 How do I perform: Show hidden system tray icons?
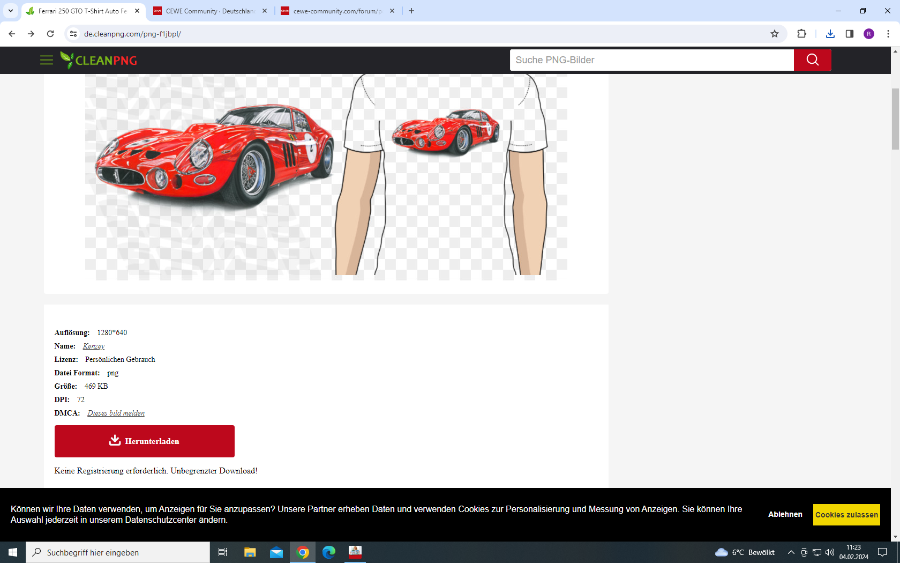(791, 552)
